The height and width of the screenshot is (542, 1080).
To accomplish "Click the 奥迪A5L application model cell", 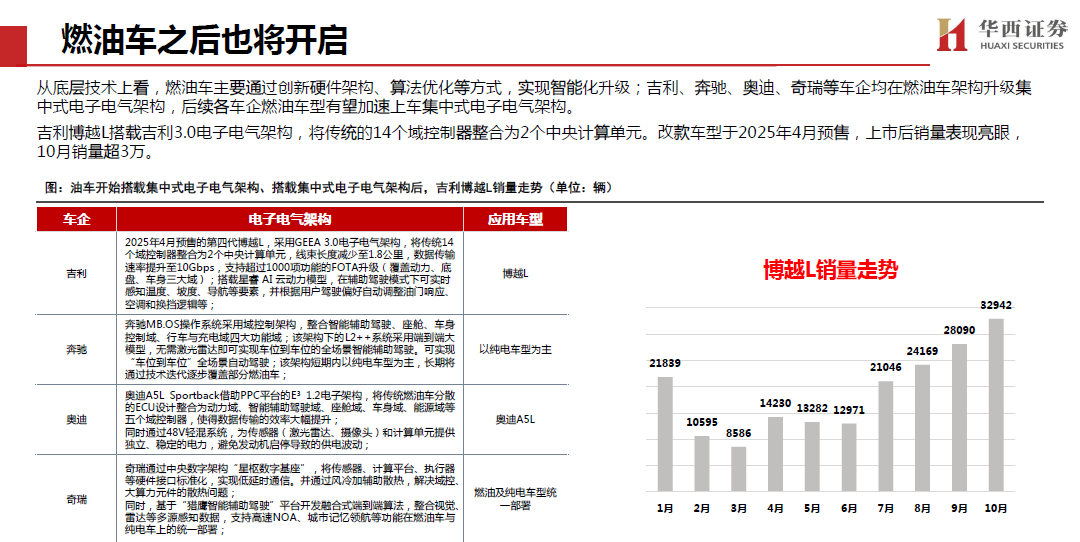I will (x=515, y=419).
